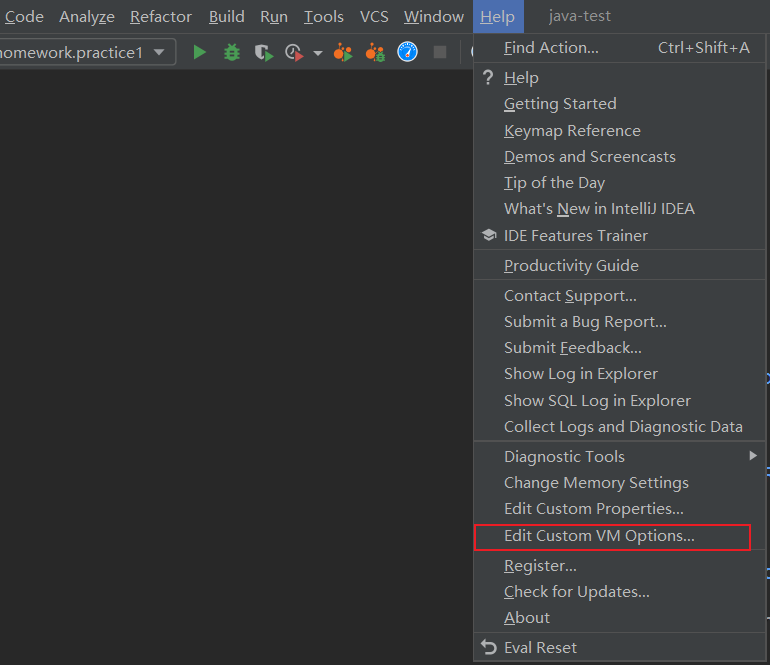770x665 pixels.
Task: Show Tip of the Day
Action: tap(619, 183)
